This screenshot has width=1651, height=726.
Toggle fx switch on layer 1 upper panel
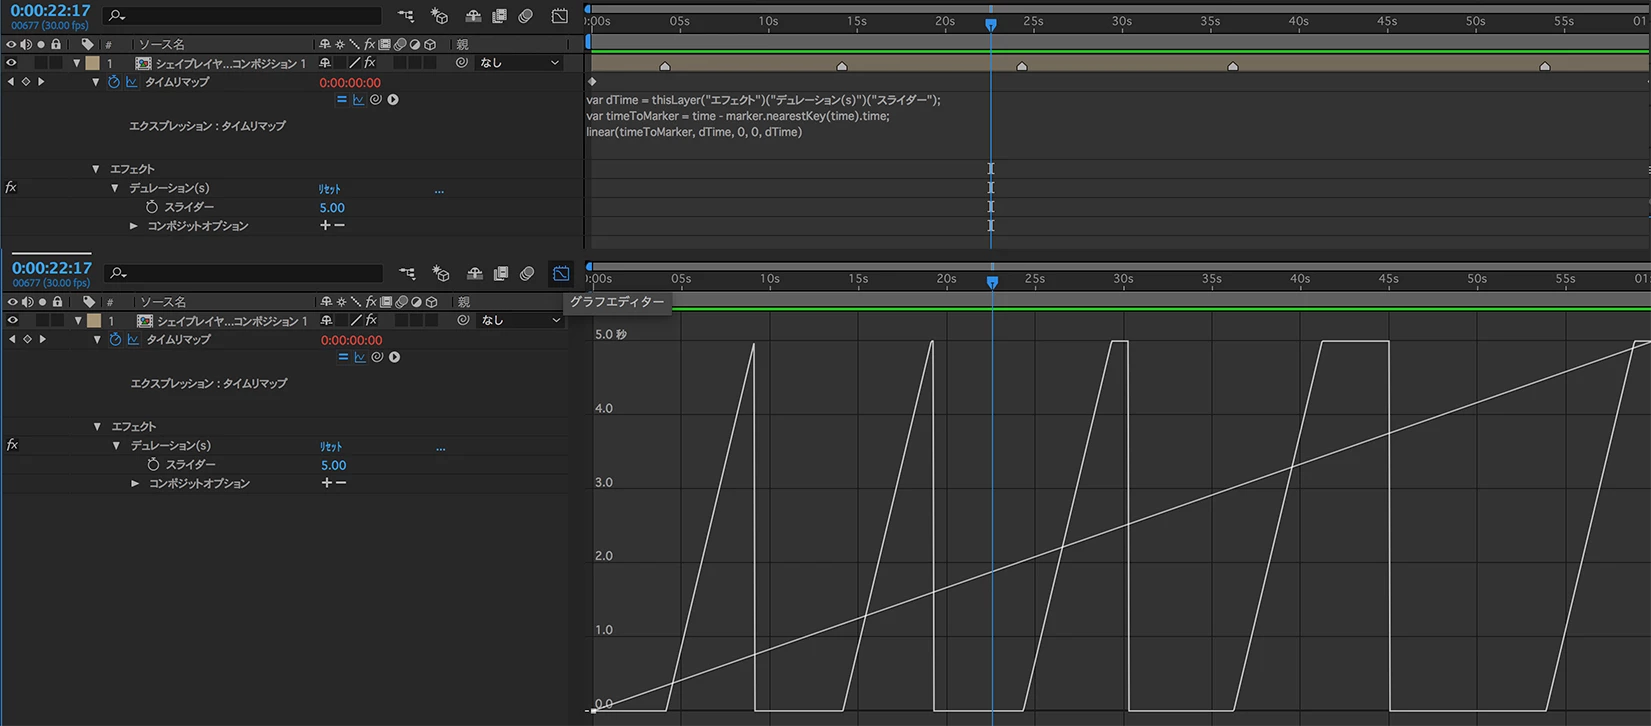coord(369,62)
